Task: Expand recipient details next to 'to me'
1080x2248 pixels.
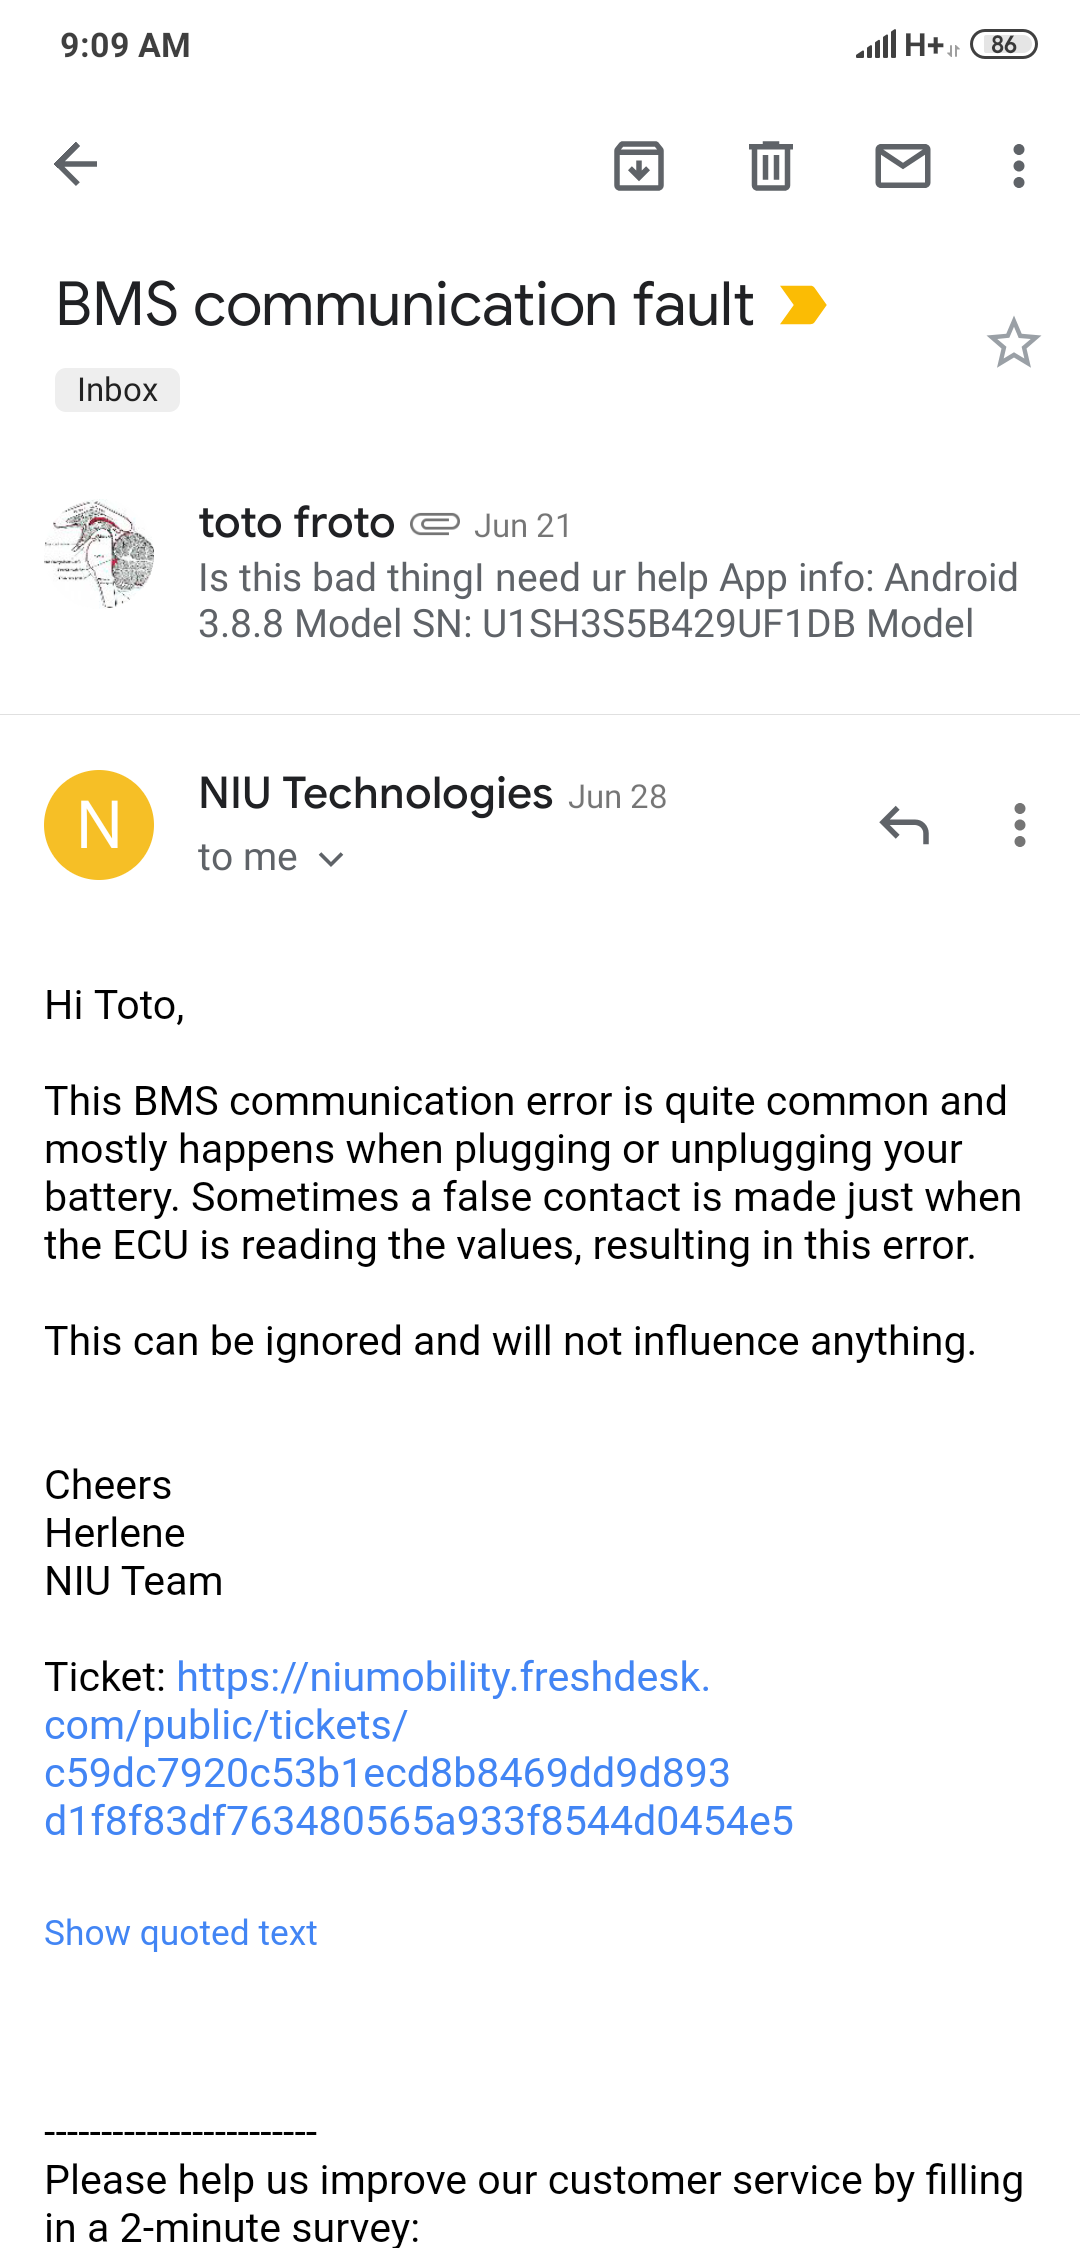Action: point(331,859)
